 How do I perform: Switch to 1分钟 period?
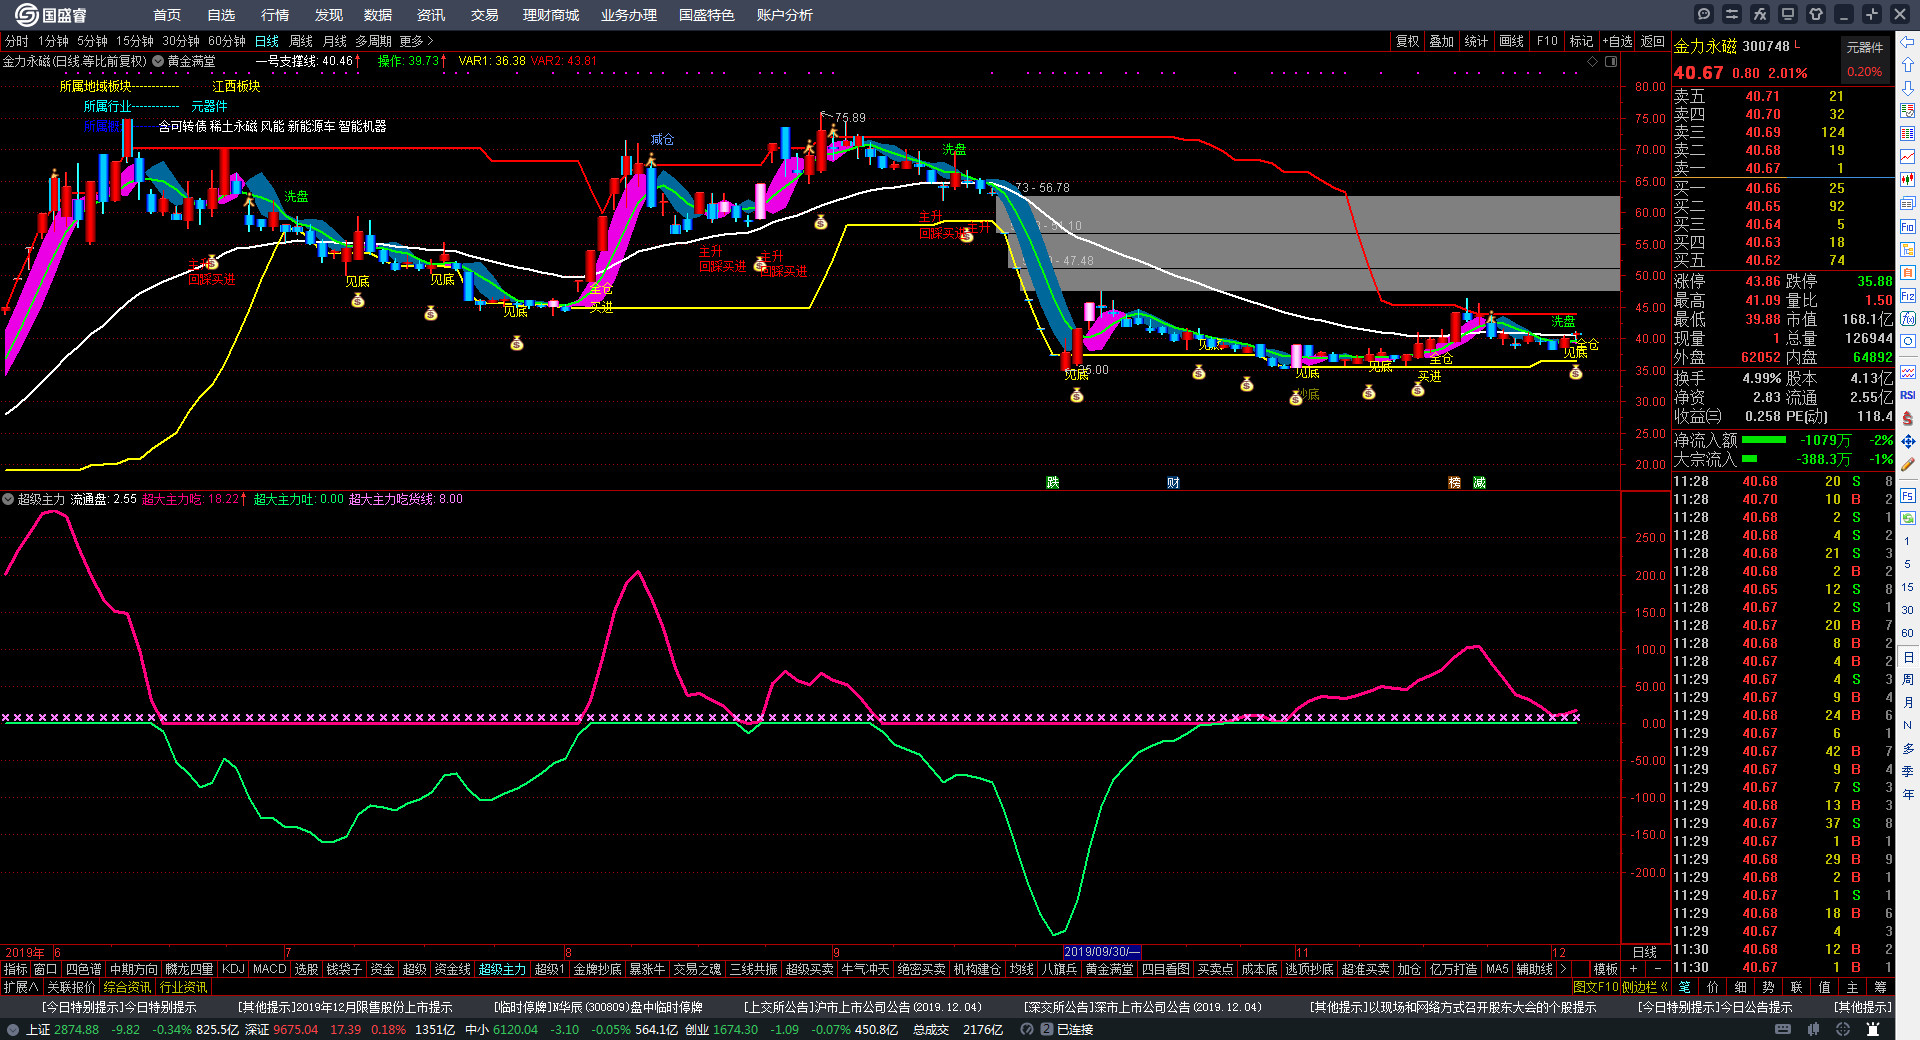[x=53, y=41]
